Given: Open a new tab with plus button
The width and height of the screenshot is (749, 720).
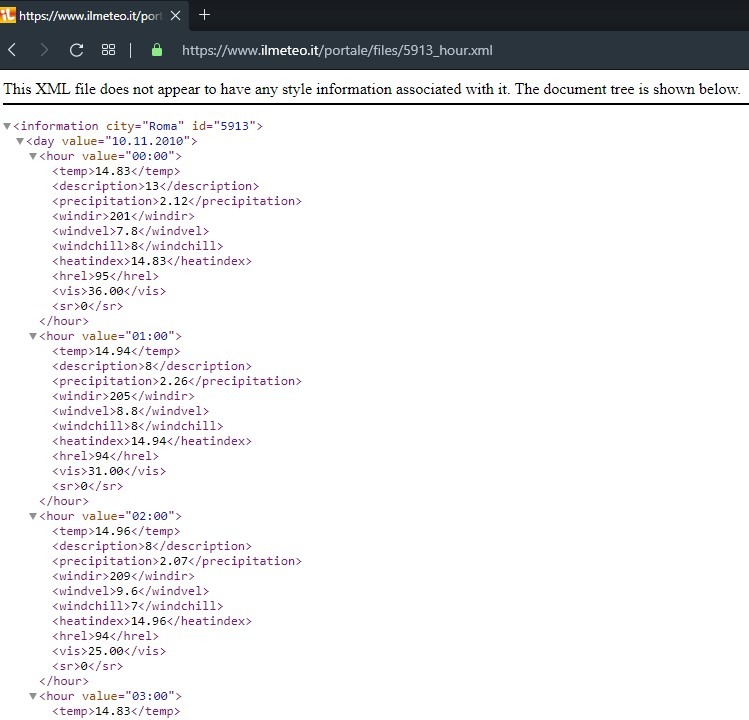Looking at the screenshot, I should click(204, 15).
